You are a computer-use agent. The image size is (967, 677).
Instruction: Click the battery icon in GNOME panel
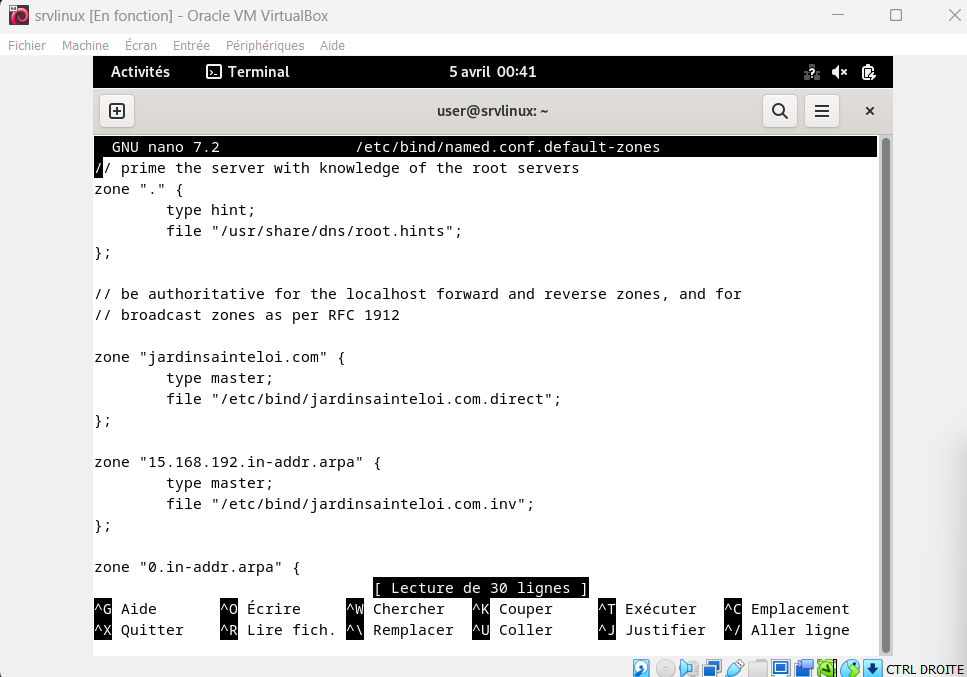pyautogui.click(x=868, y=72)
